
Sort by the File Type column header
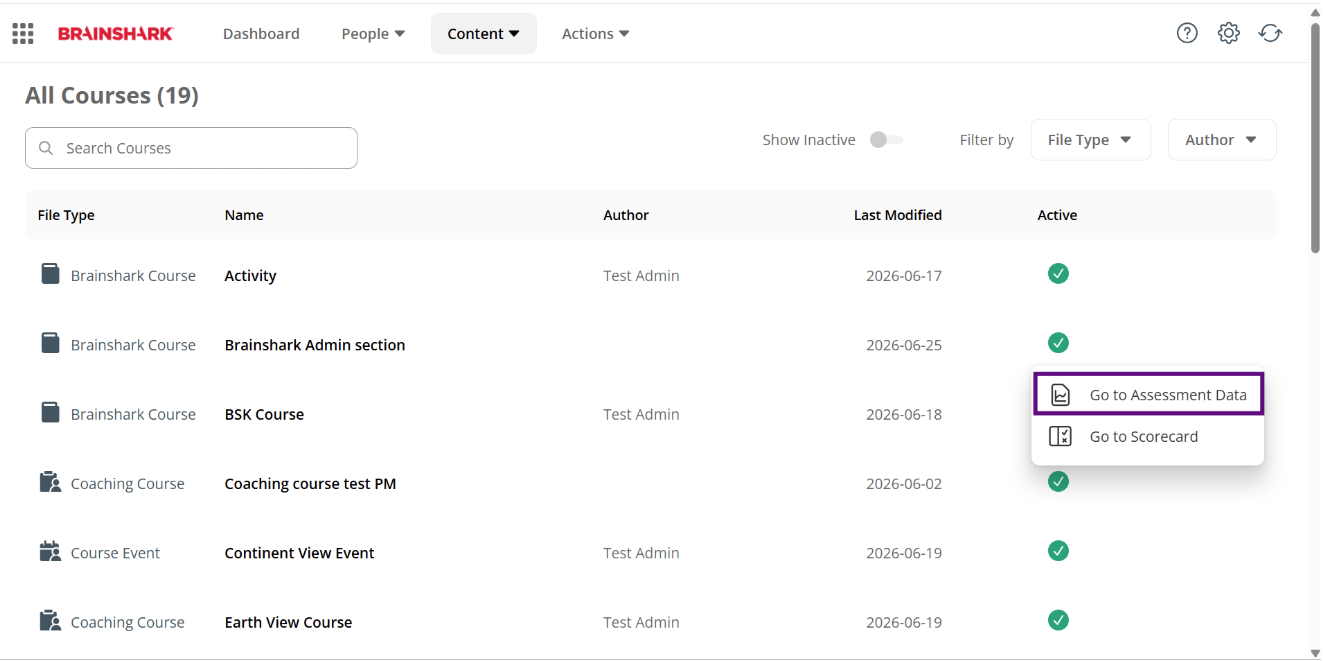coord(66,215)
